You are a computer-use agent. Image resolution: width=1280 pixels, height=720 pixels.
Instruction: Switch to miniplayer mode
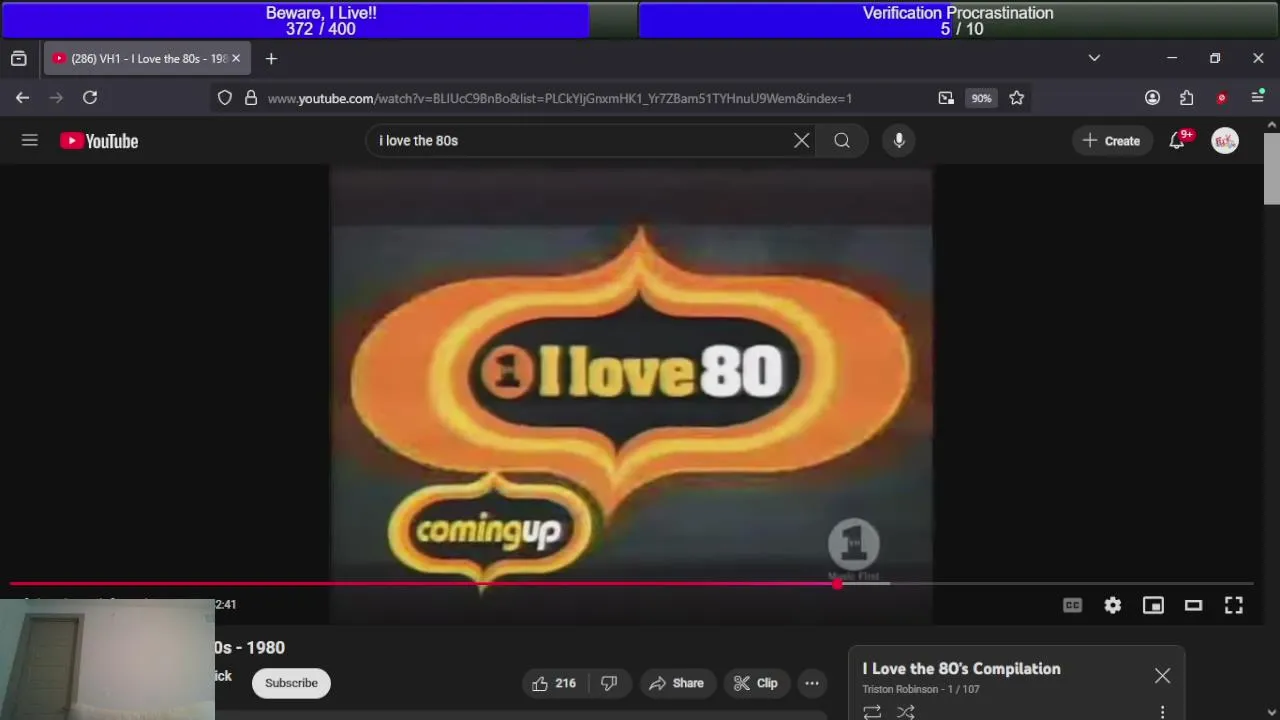click(1153, 605)
